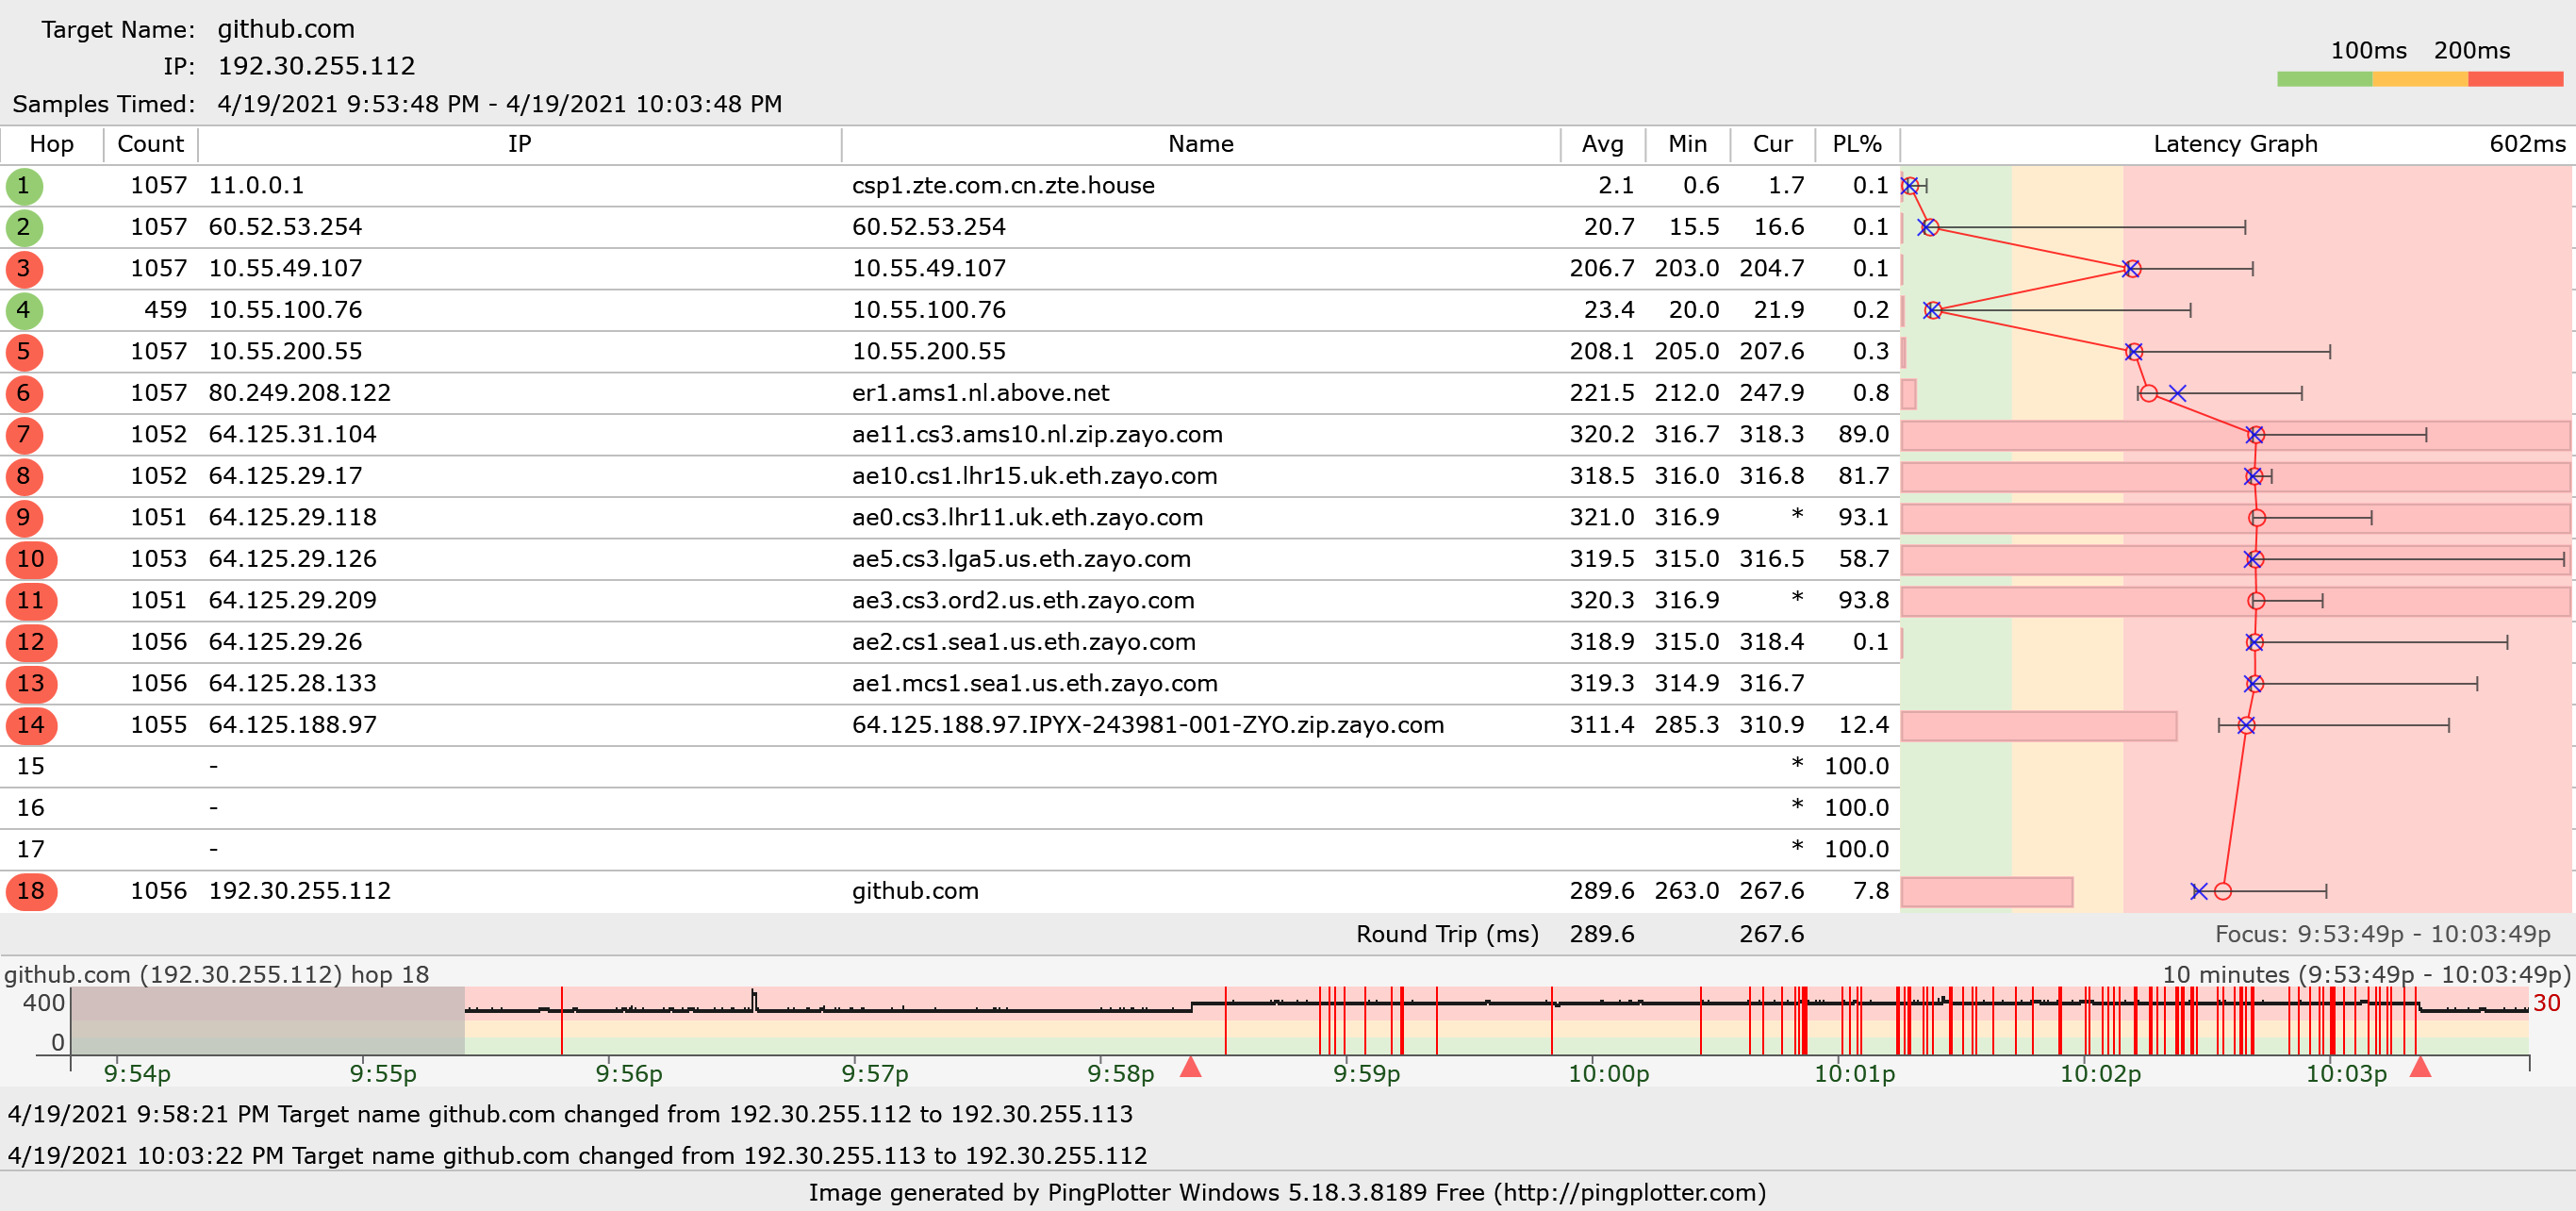Click the red hop 12 circle icon
The height and width of the screenshot is (1211, 2576).
[x=31, y=642]
